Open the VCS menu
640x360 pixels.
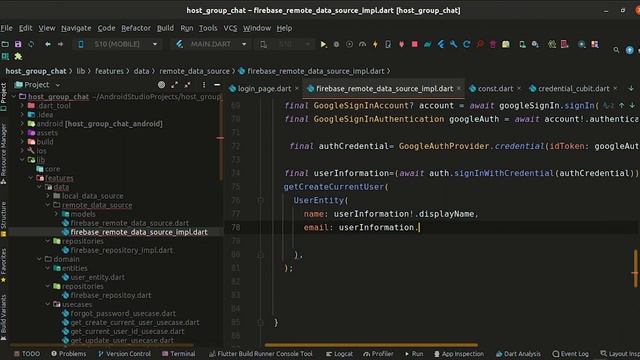pyautogui.click(x=230, y=28)
